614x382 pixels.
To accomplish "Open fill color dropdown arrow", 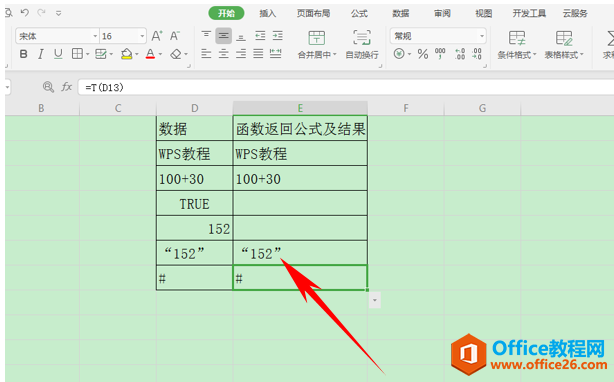I will 137,54.
